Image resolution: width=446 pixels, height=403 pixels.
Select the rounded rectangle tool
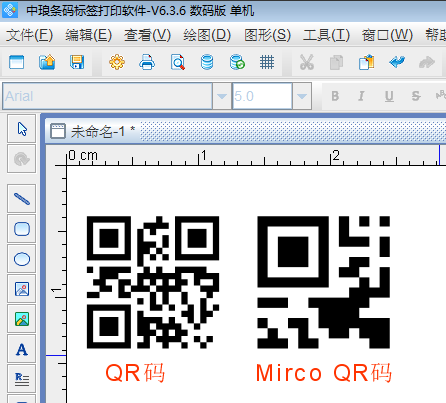[22, 229]
